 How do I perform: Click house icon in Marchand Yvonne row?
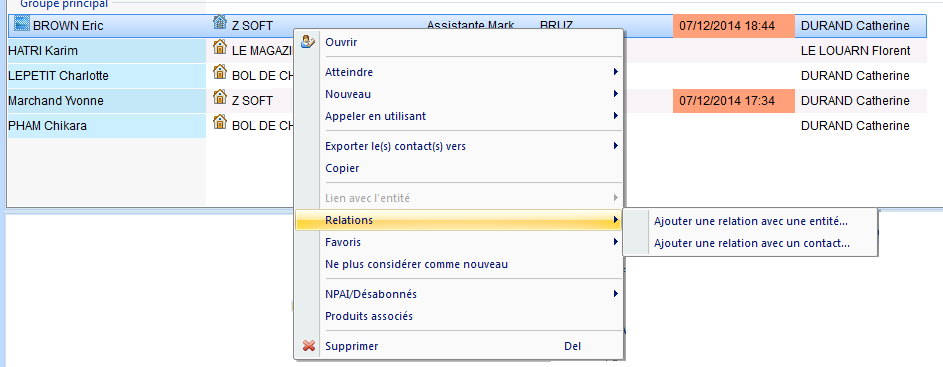pos(220,97)
